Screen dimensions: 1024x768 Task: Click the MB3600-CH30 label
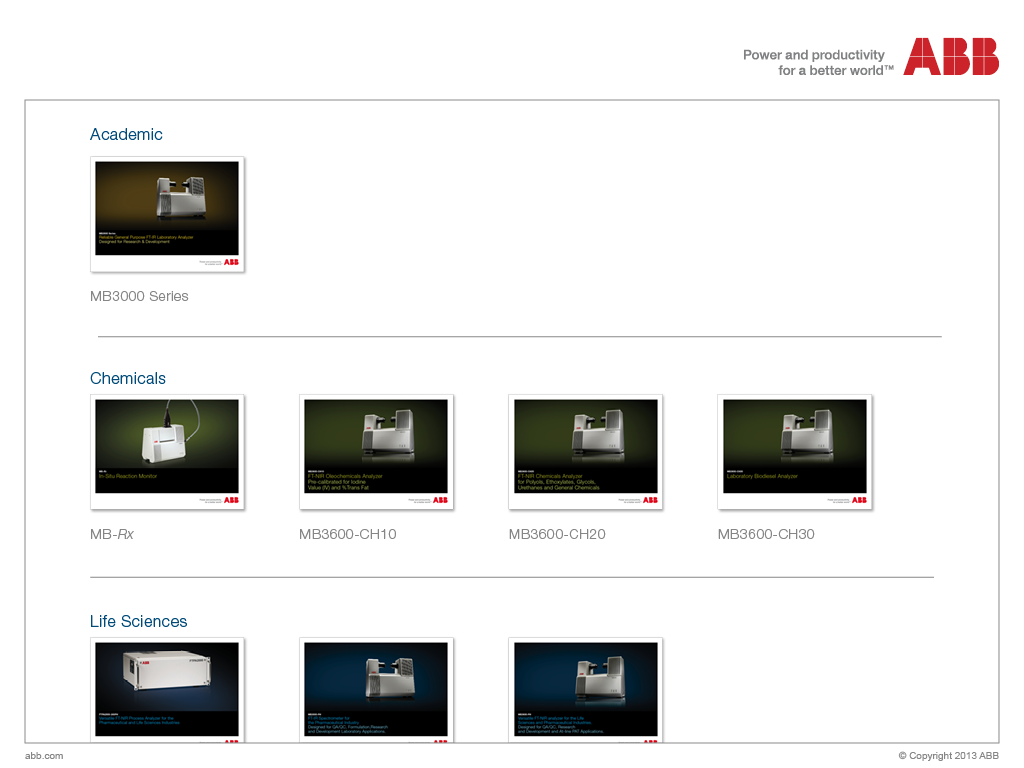coord(766,534)
